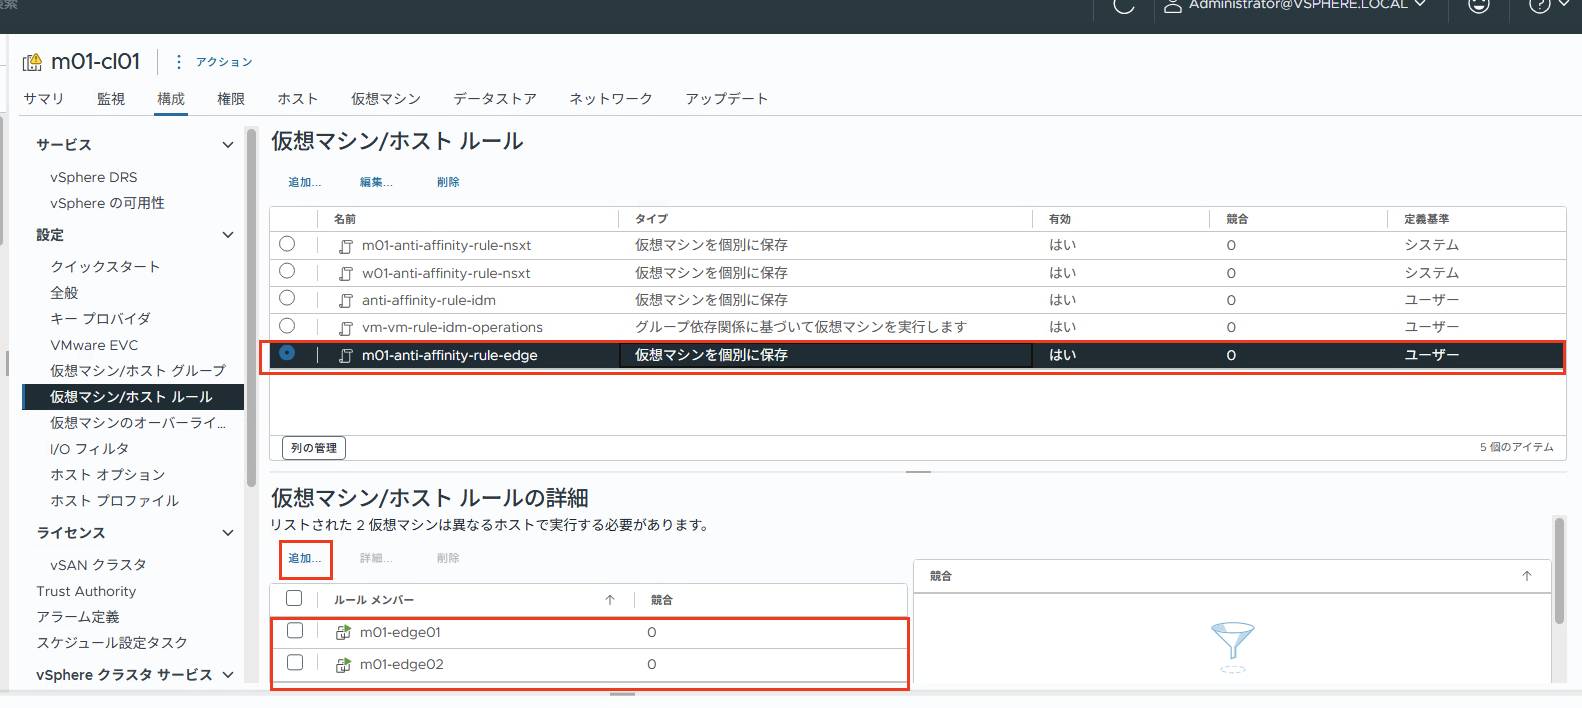Open the actions kebab menu icon
Image resolution: width=1582 pixels, height=708 pixels.
coord(178,62)
